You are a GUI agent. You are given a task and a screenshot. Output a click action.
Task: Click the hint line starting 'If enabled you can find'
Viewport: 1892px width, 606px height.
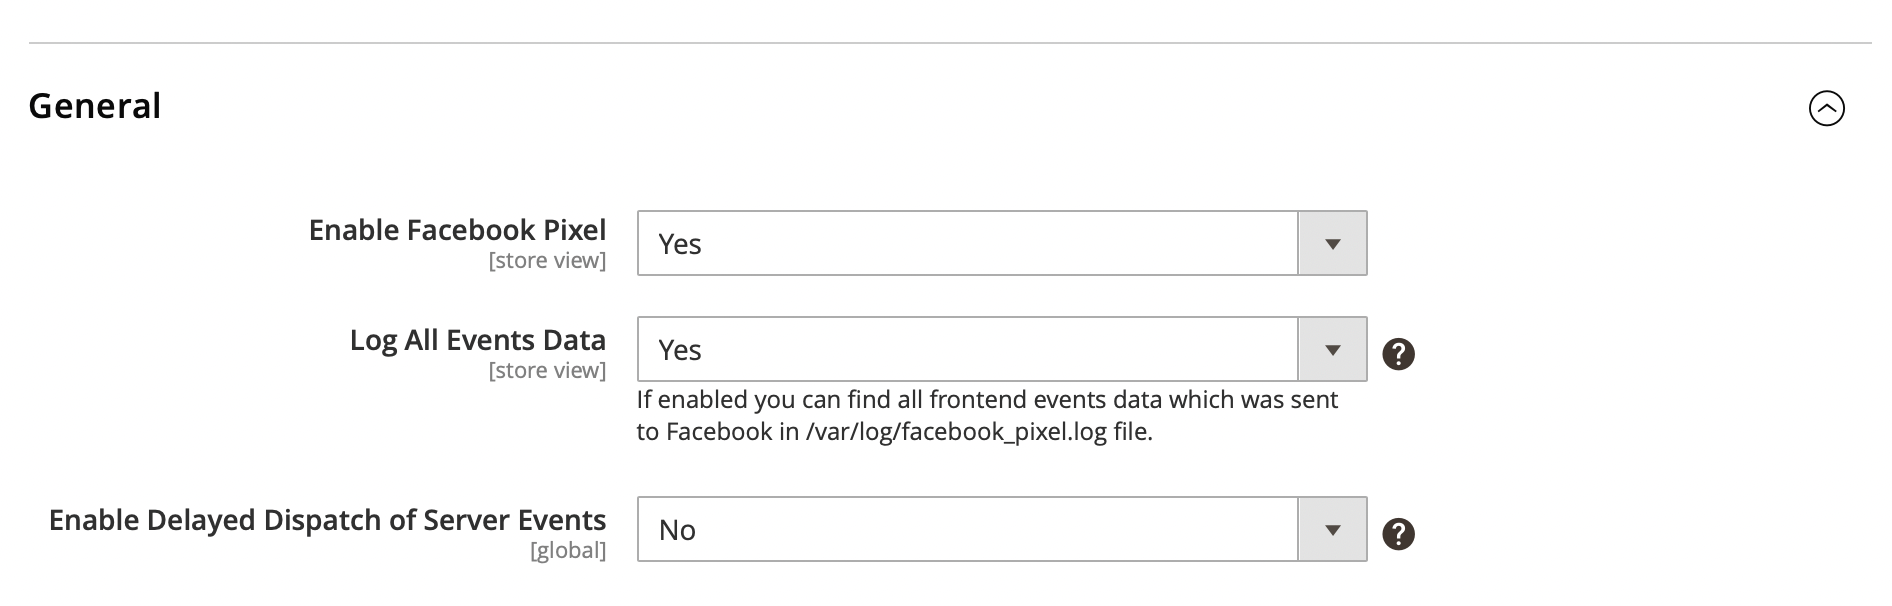(x=986, y=400)
